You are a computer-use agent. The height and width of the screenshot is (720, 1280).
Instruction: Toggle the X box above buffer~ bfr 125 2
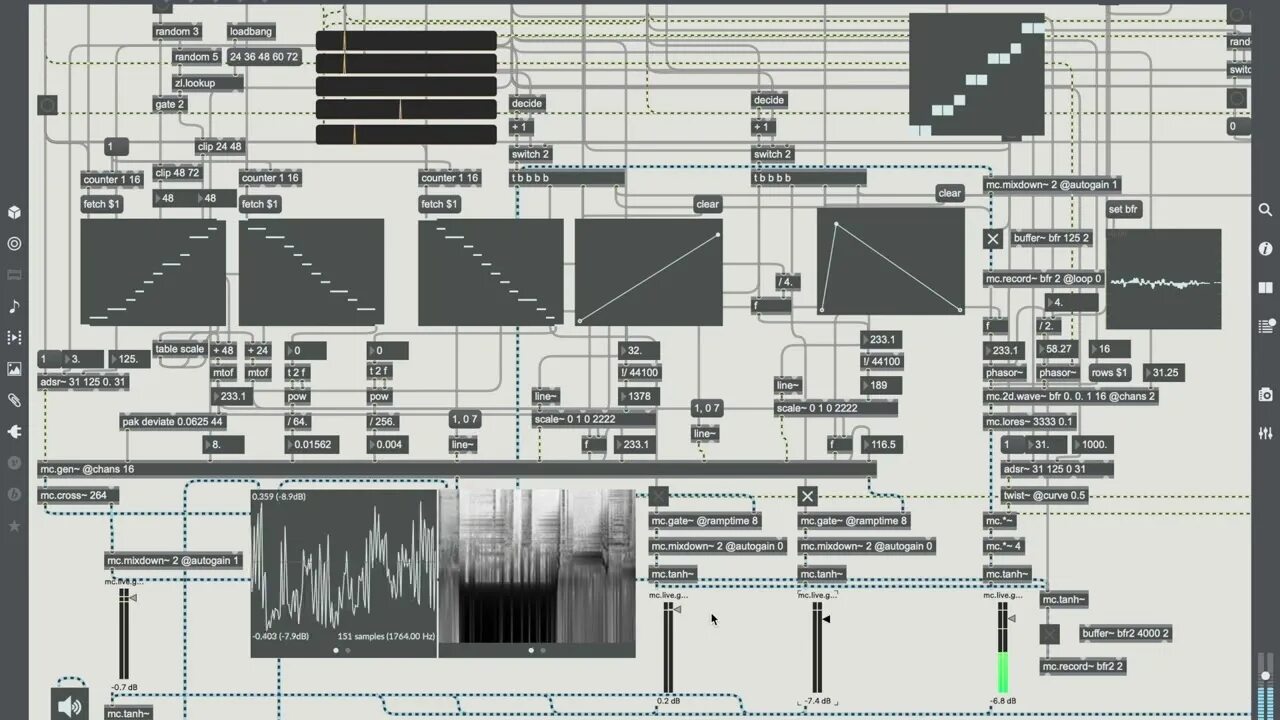click(x=992, y=239)
